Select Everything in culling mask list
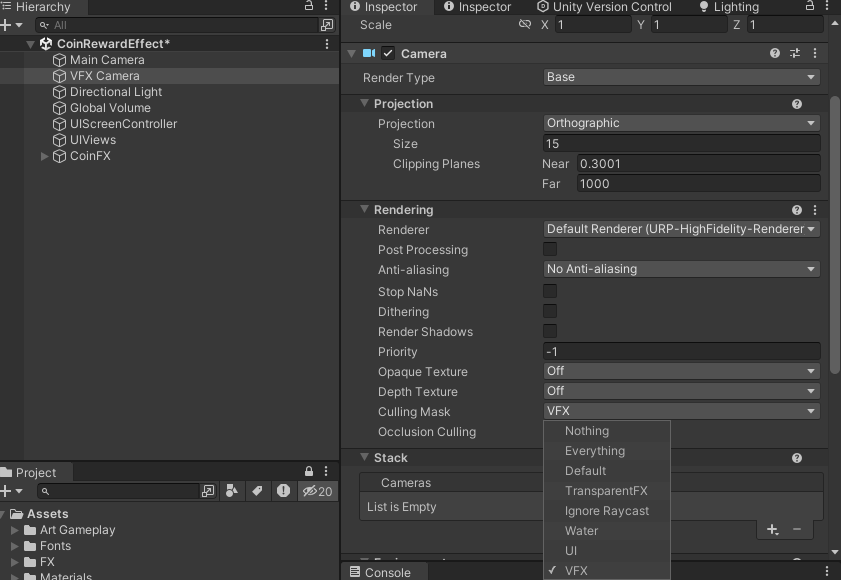This screenshot has height=580, width=841. [x=607, y=451]
